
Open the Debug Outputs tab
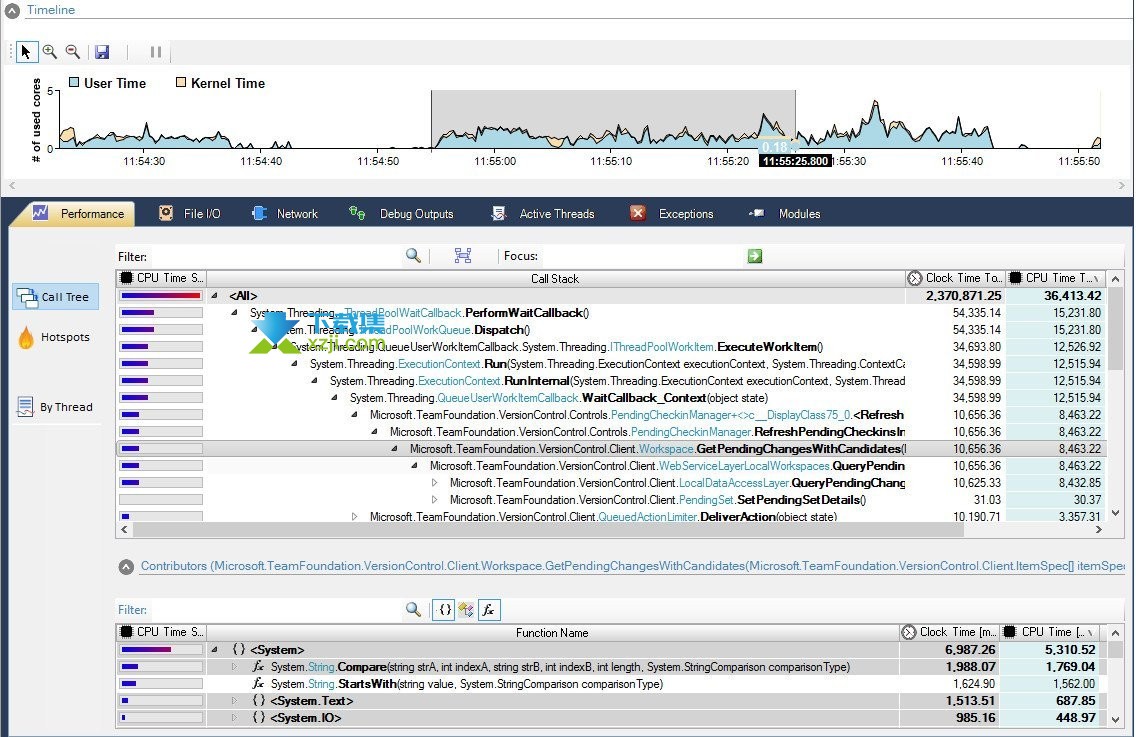pos(401,214)
